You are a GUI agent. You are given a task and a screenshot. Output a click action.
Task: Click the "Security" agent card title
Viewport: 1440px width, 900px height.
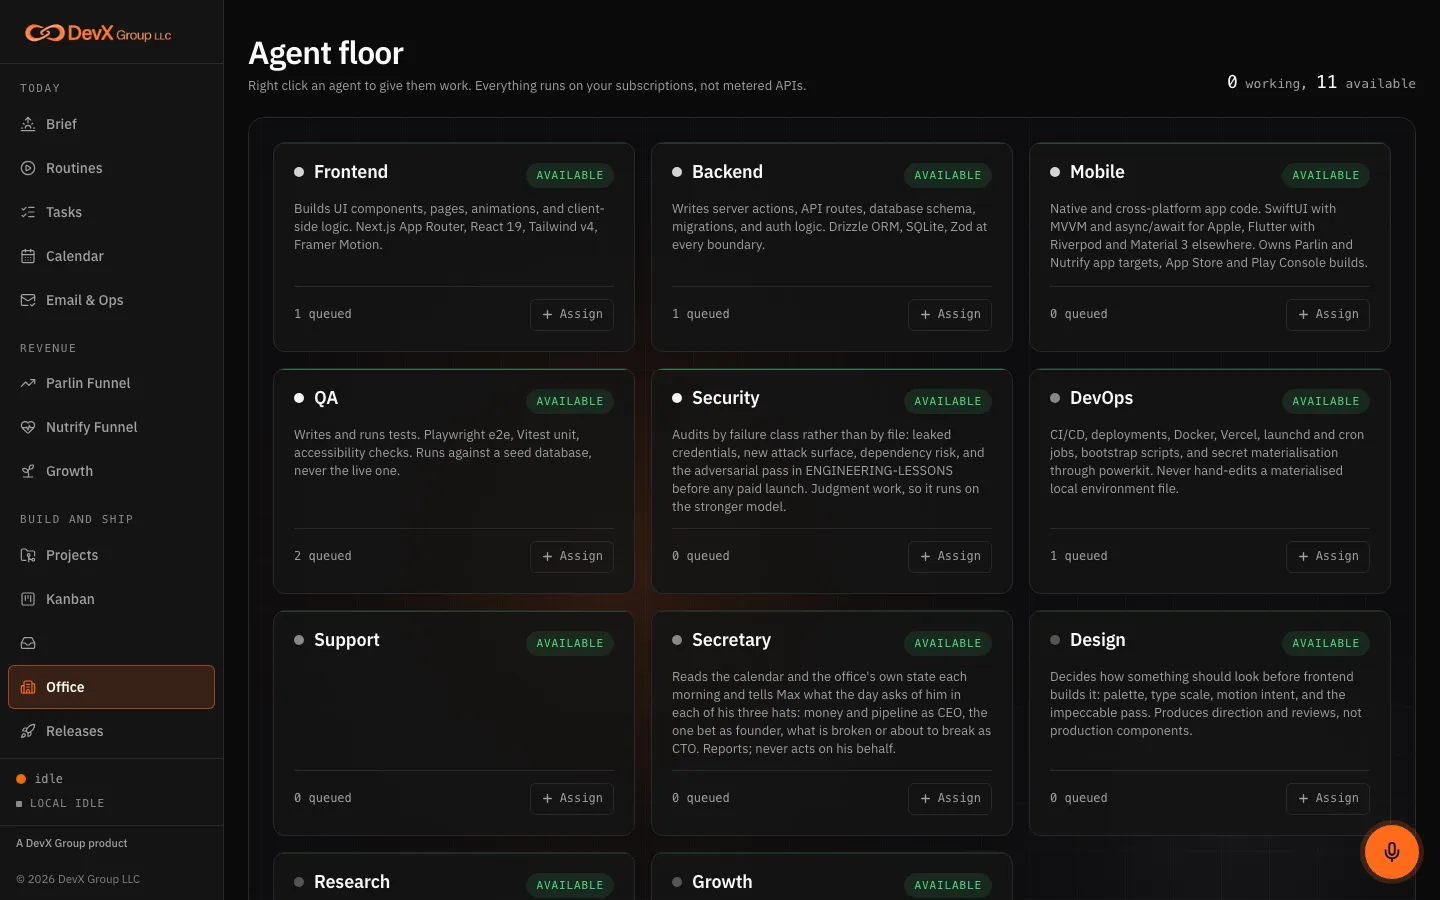click(726, 398)
